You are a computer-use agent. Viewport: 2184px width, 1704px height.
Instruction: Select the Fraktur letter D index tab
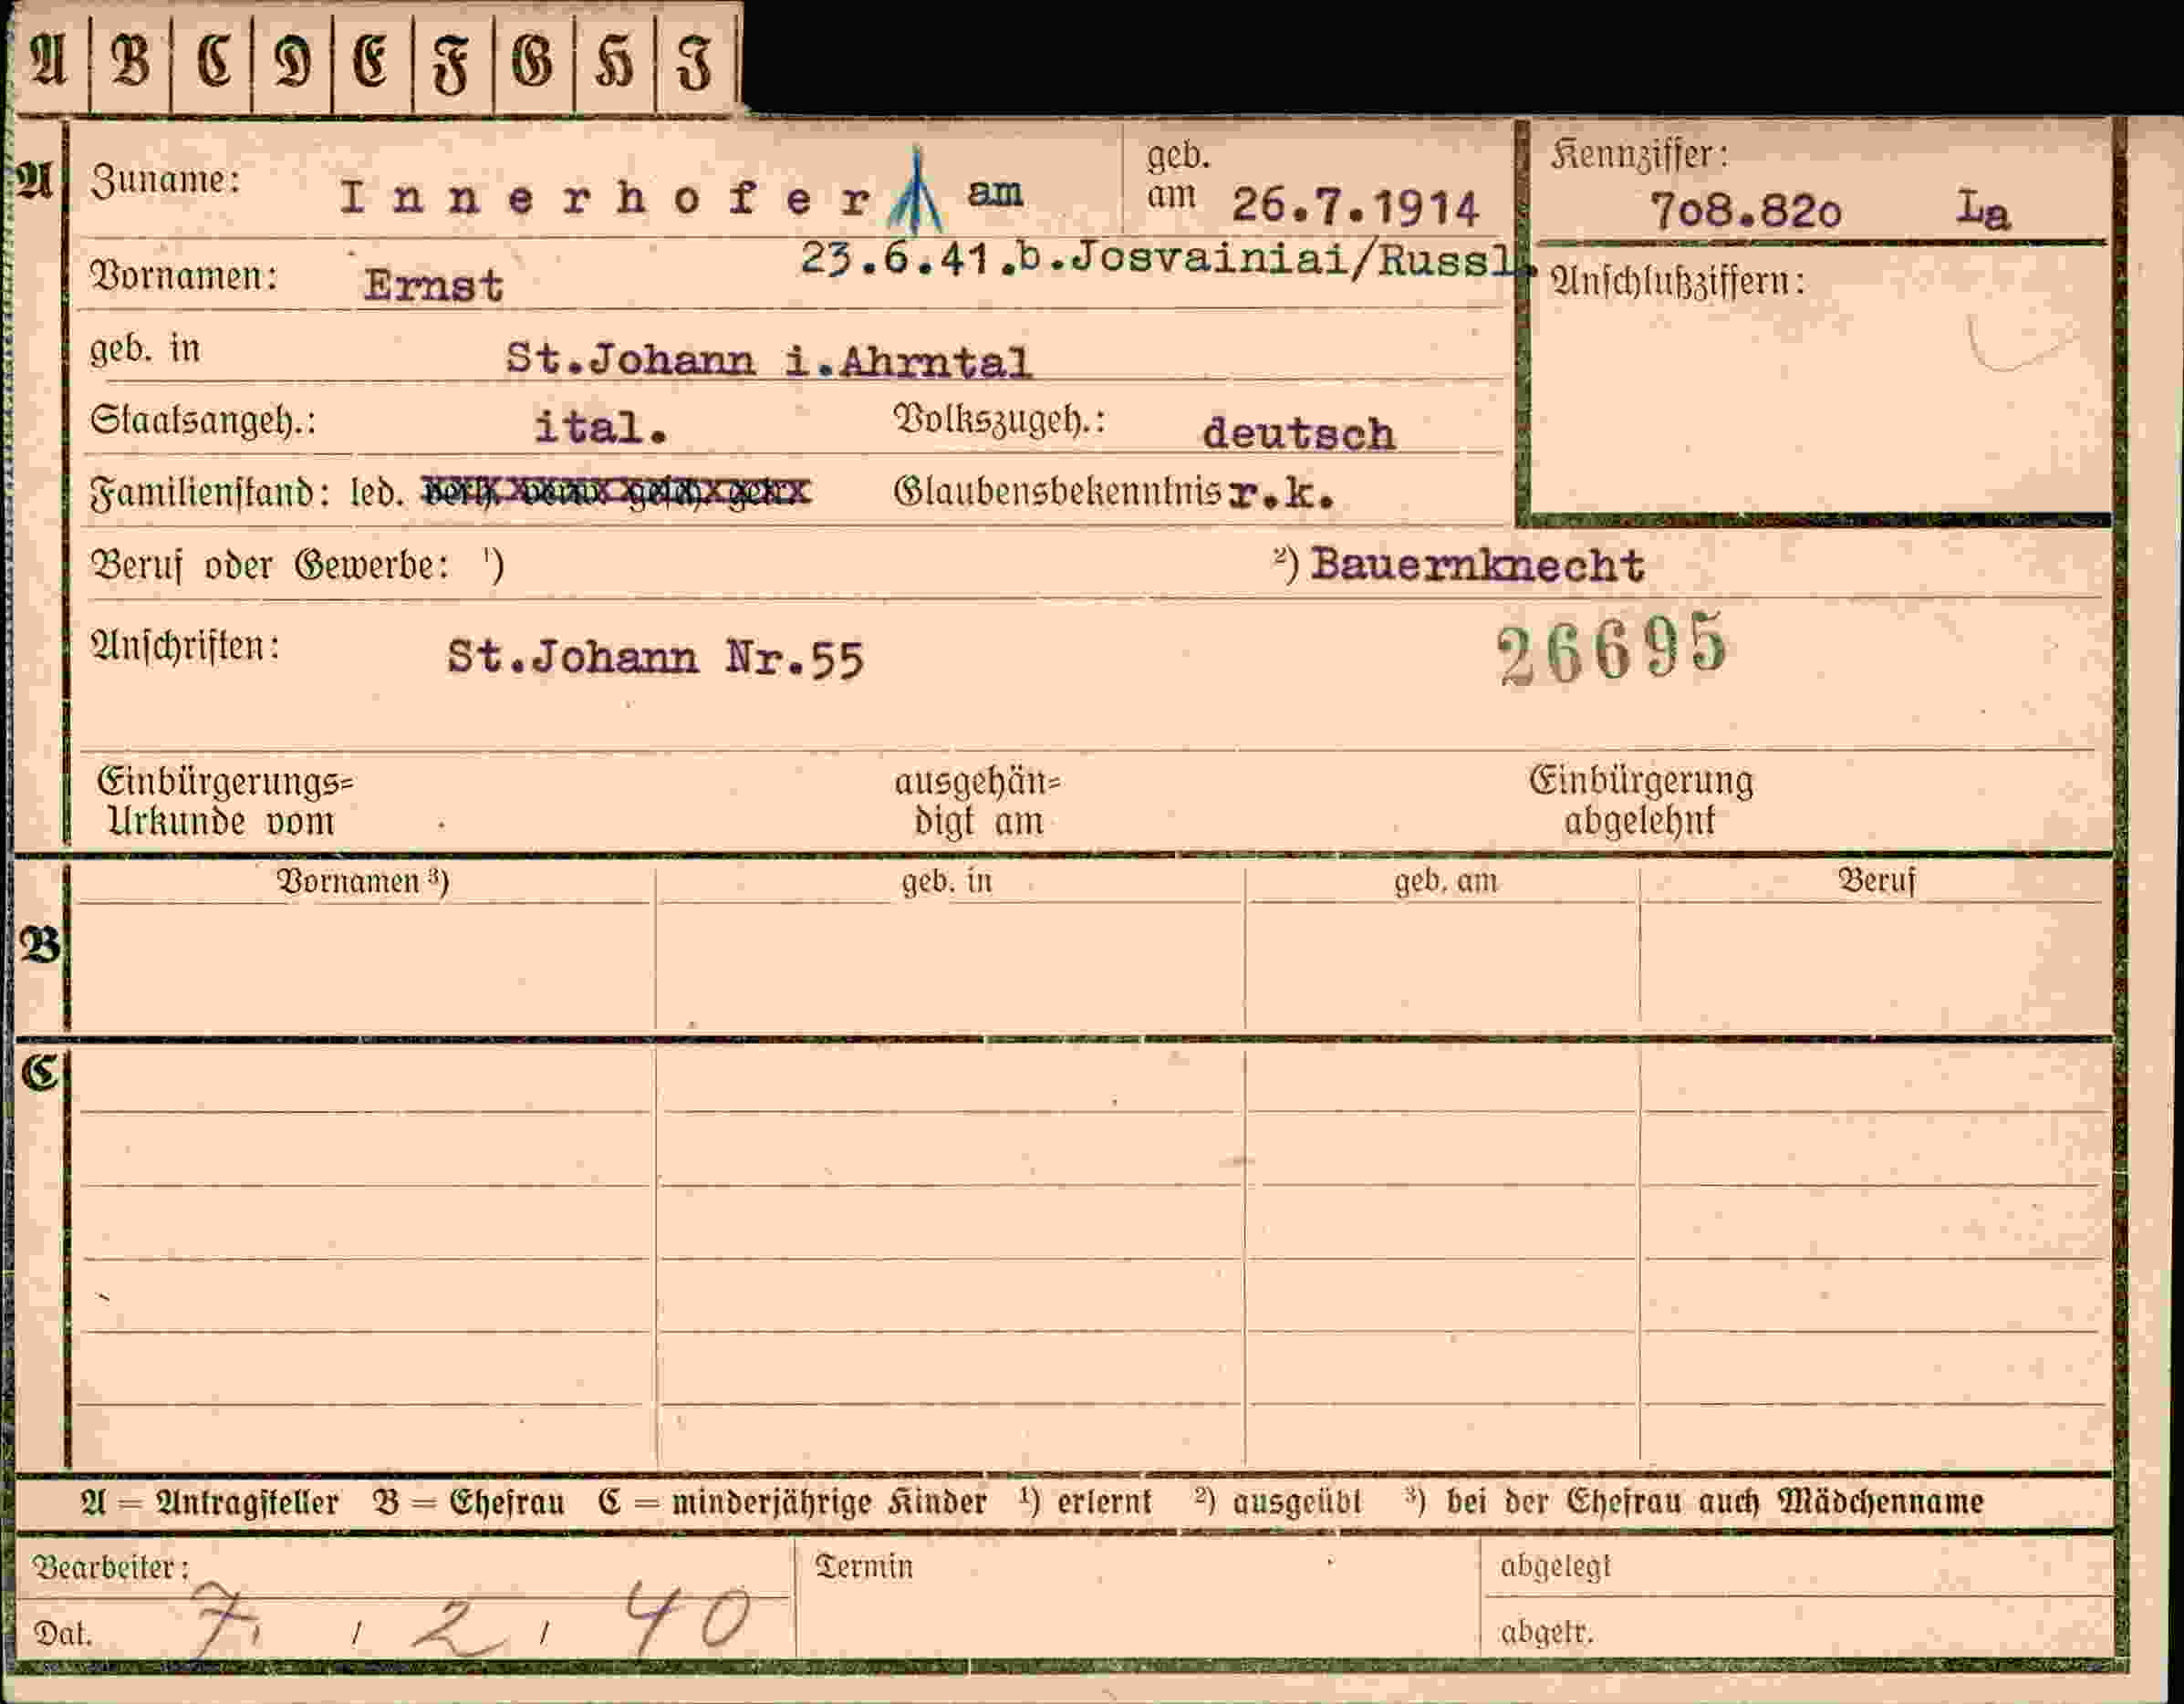(292, 61)
